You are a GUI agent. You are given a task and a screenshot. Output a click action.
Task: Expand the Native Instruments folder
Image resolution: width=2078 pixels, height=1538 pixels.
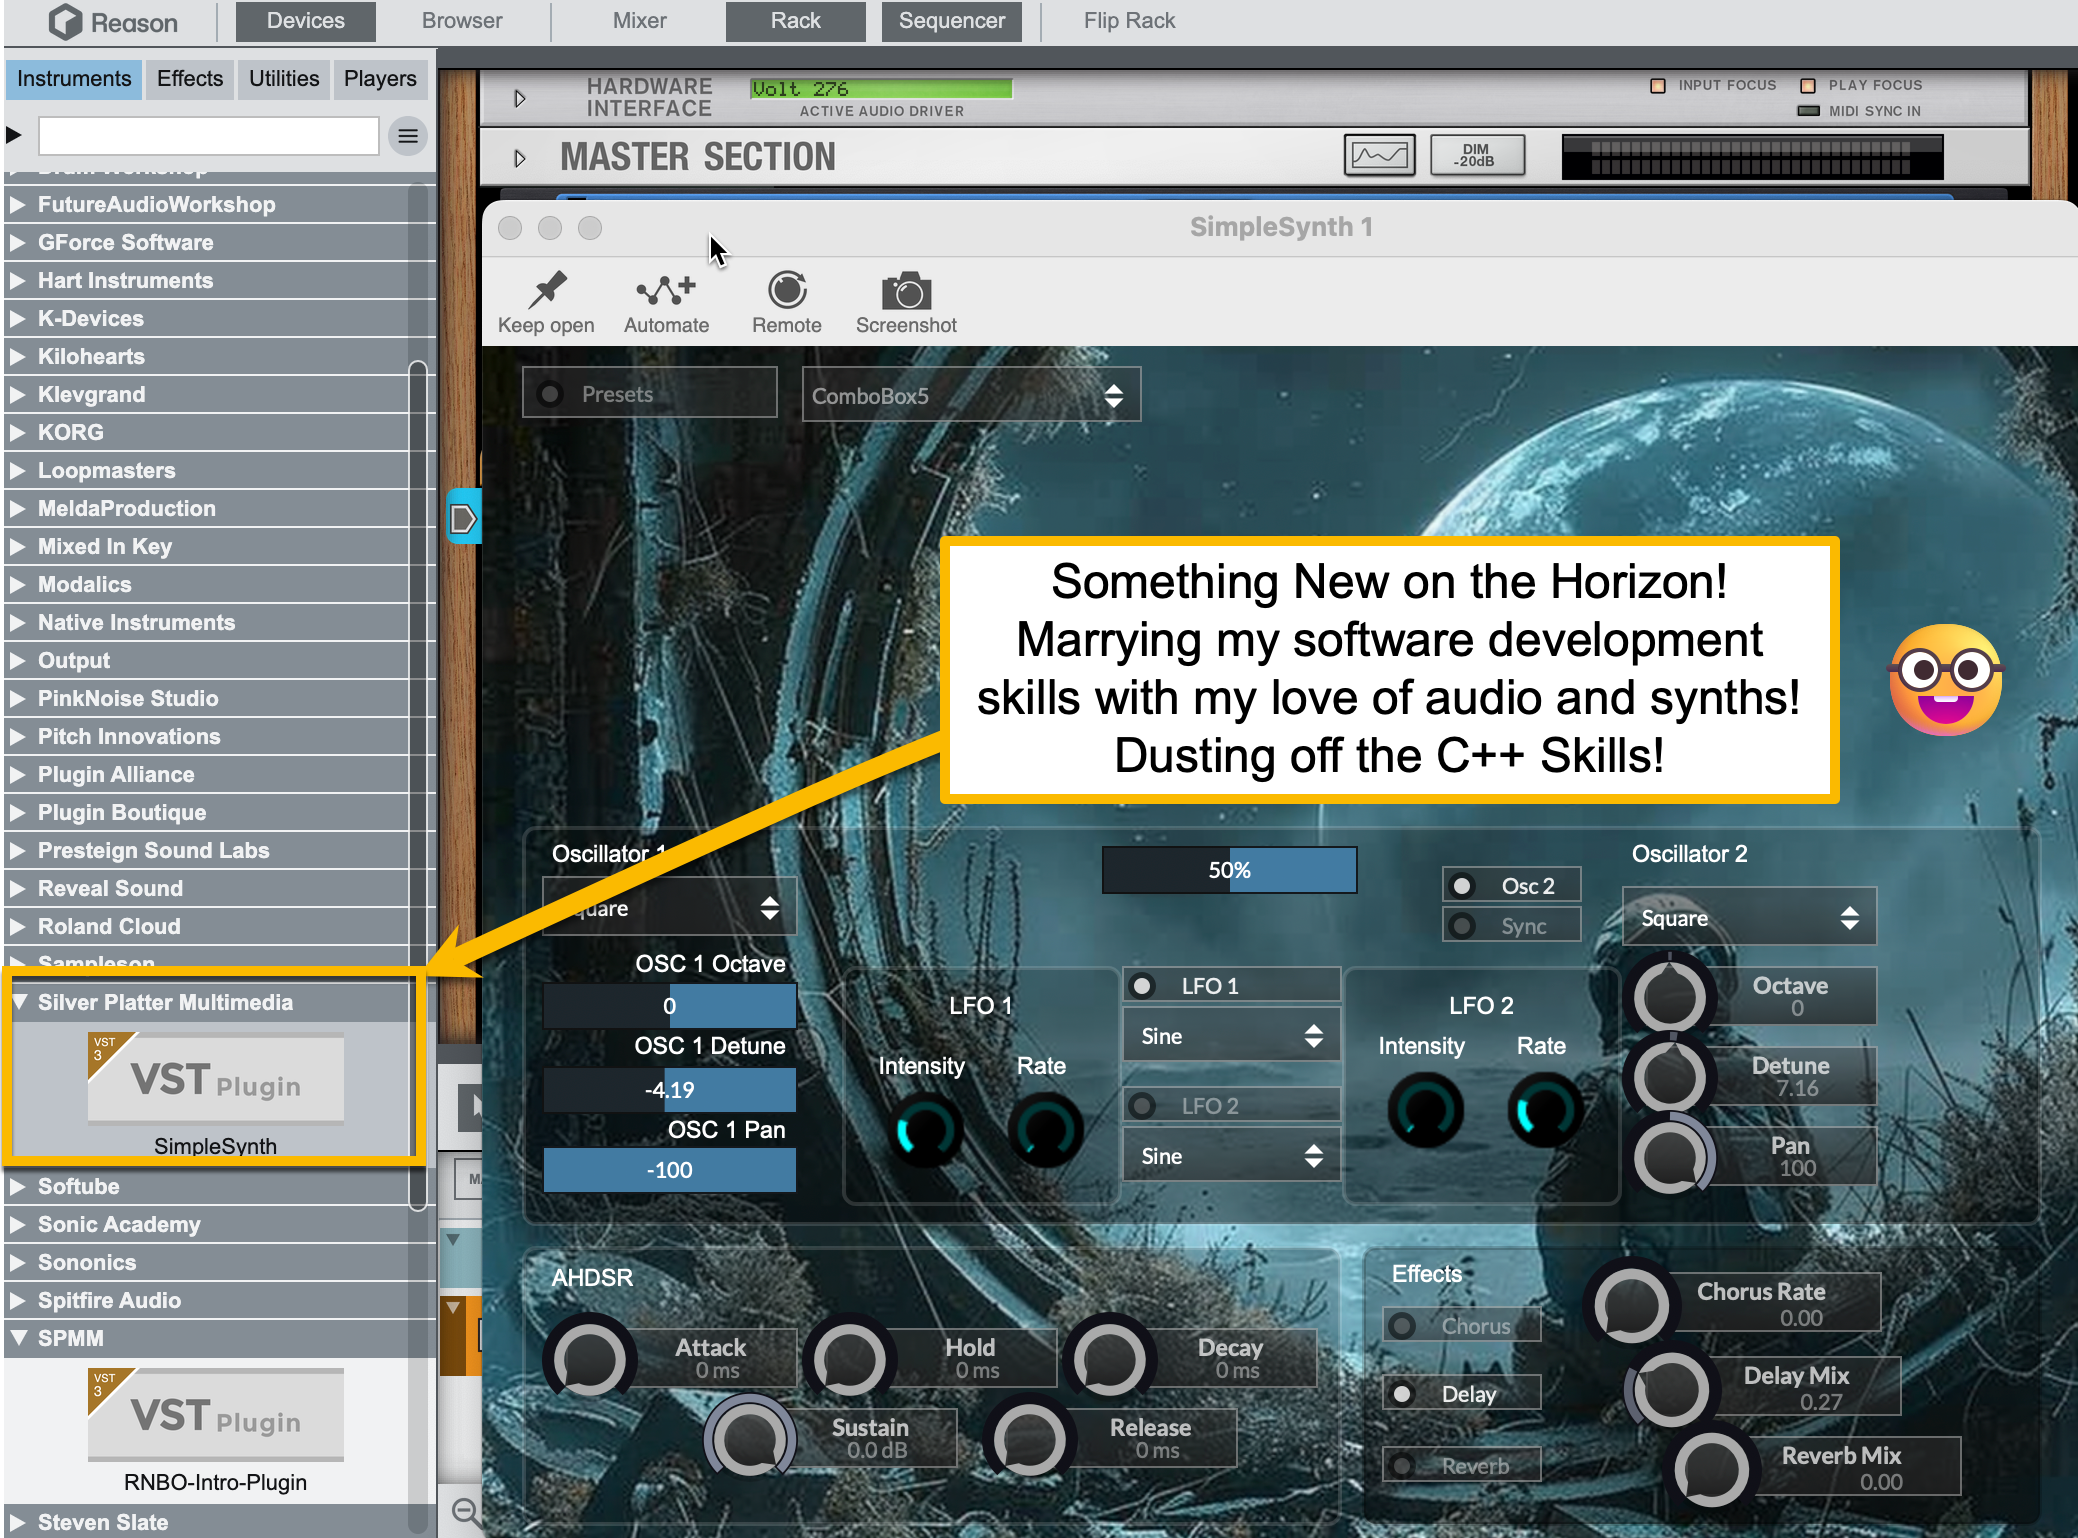[17, 622]
